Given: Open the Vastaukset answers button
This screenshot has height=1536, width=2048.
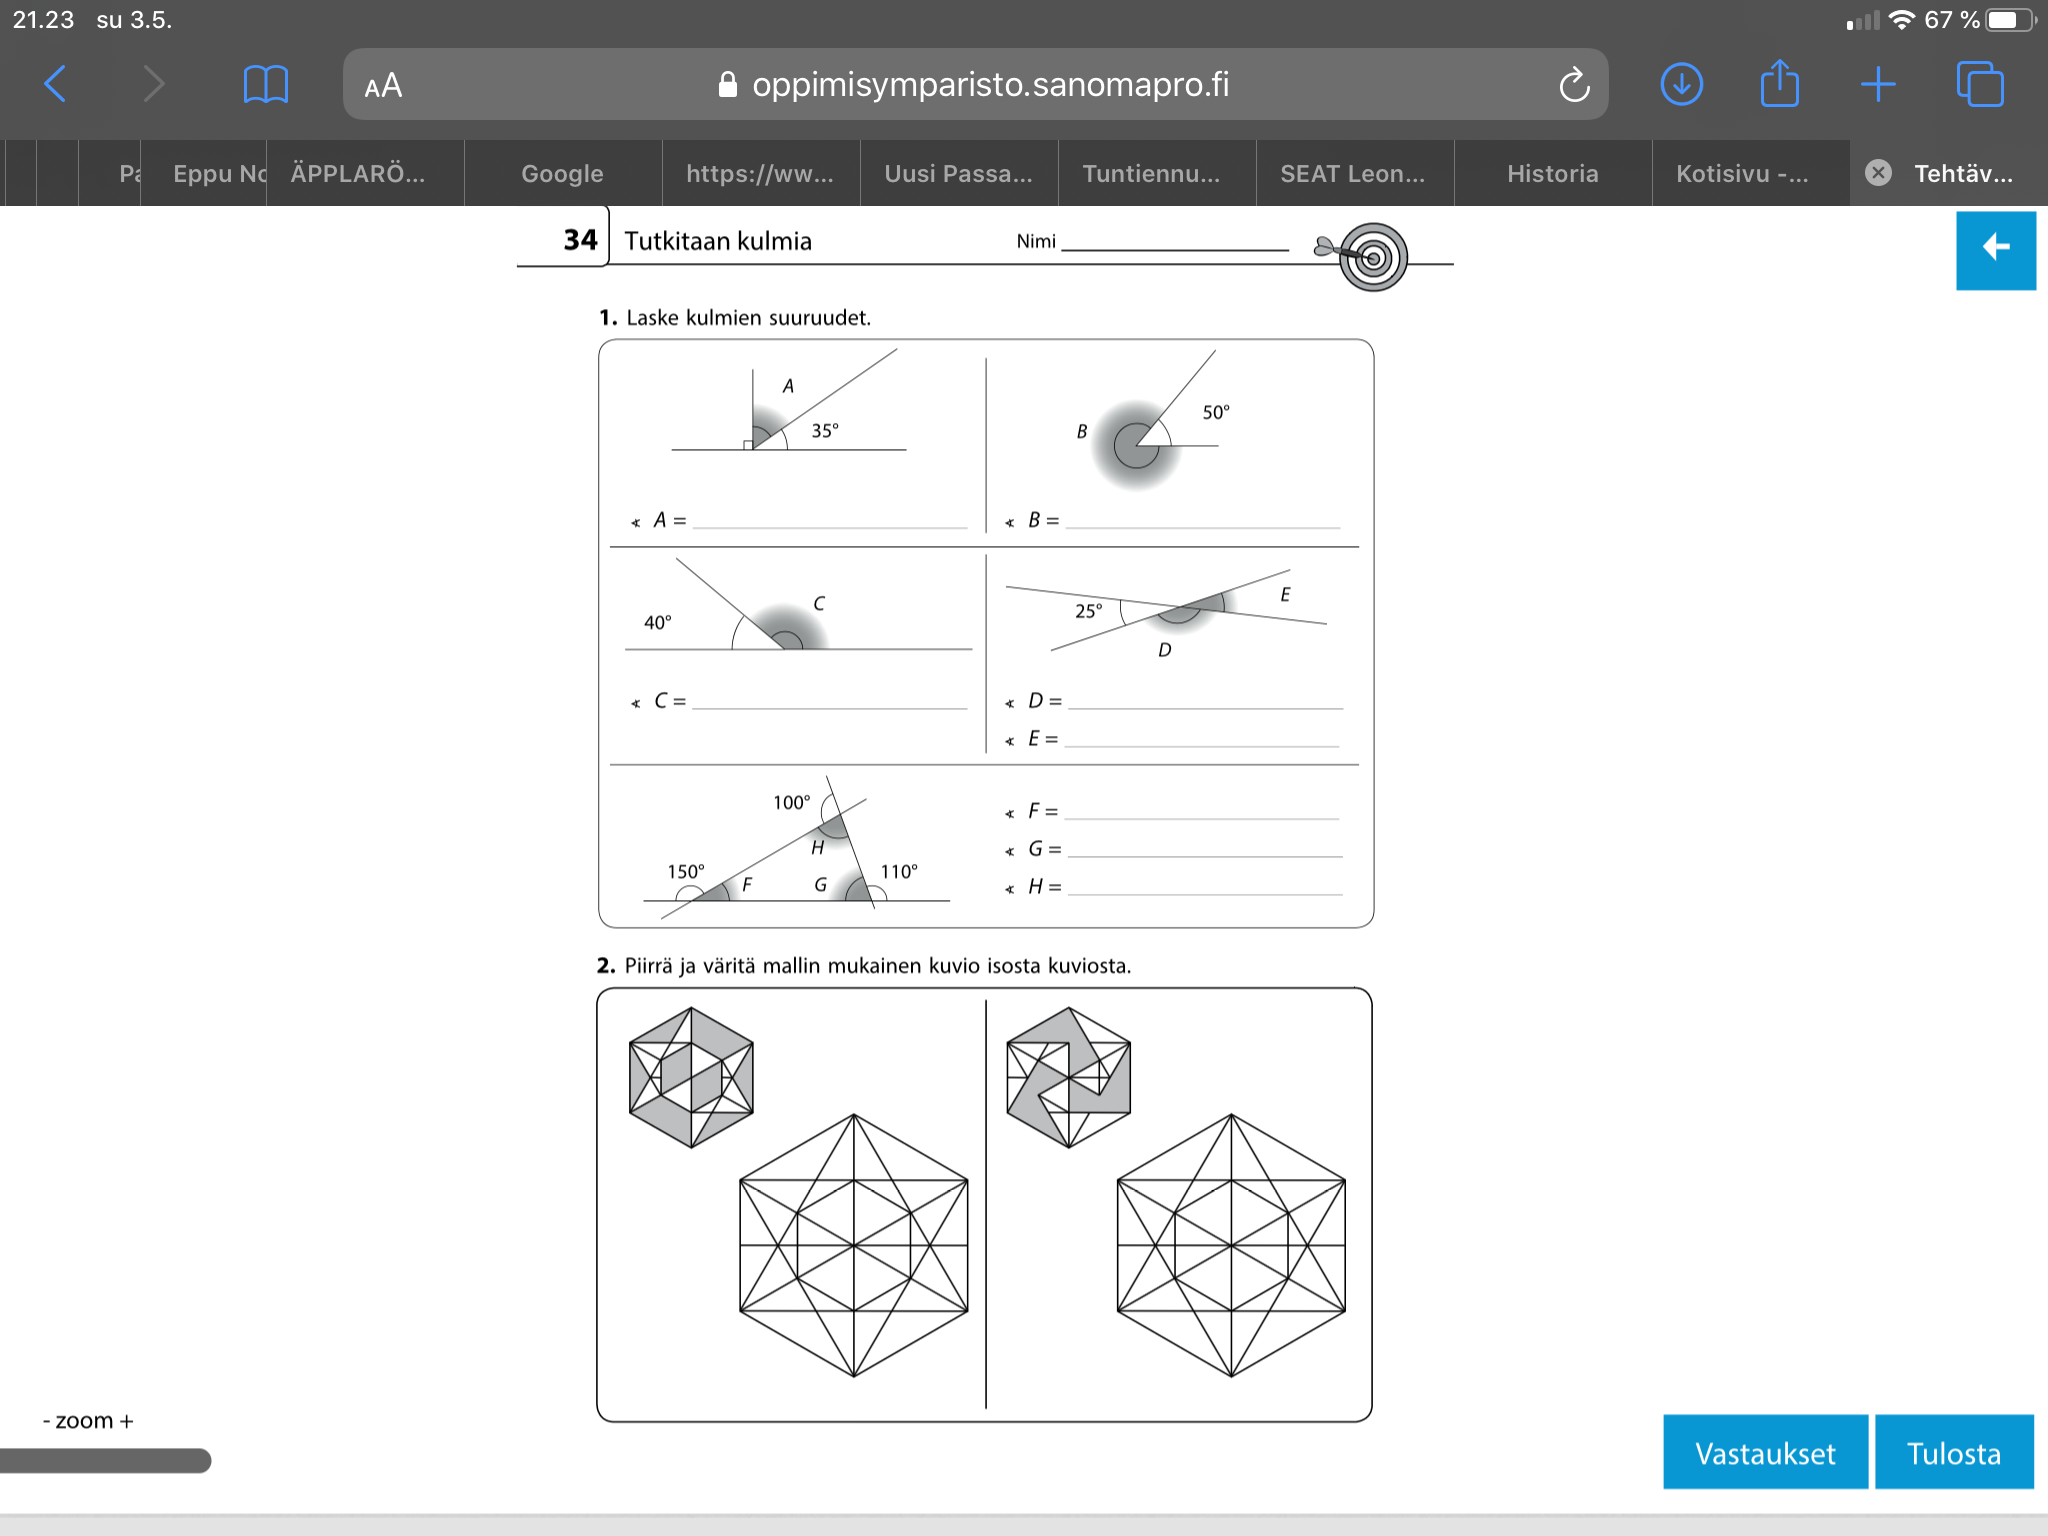Looking at the screenshot, I should [1765, 1452].
